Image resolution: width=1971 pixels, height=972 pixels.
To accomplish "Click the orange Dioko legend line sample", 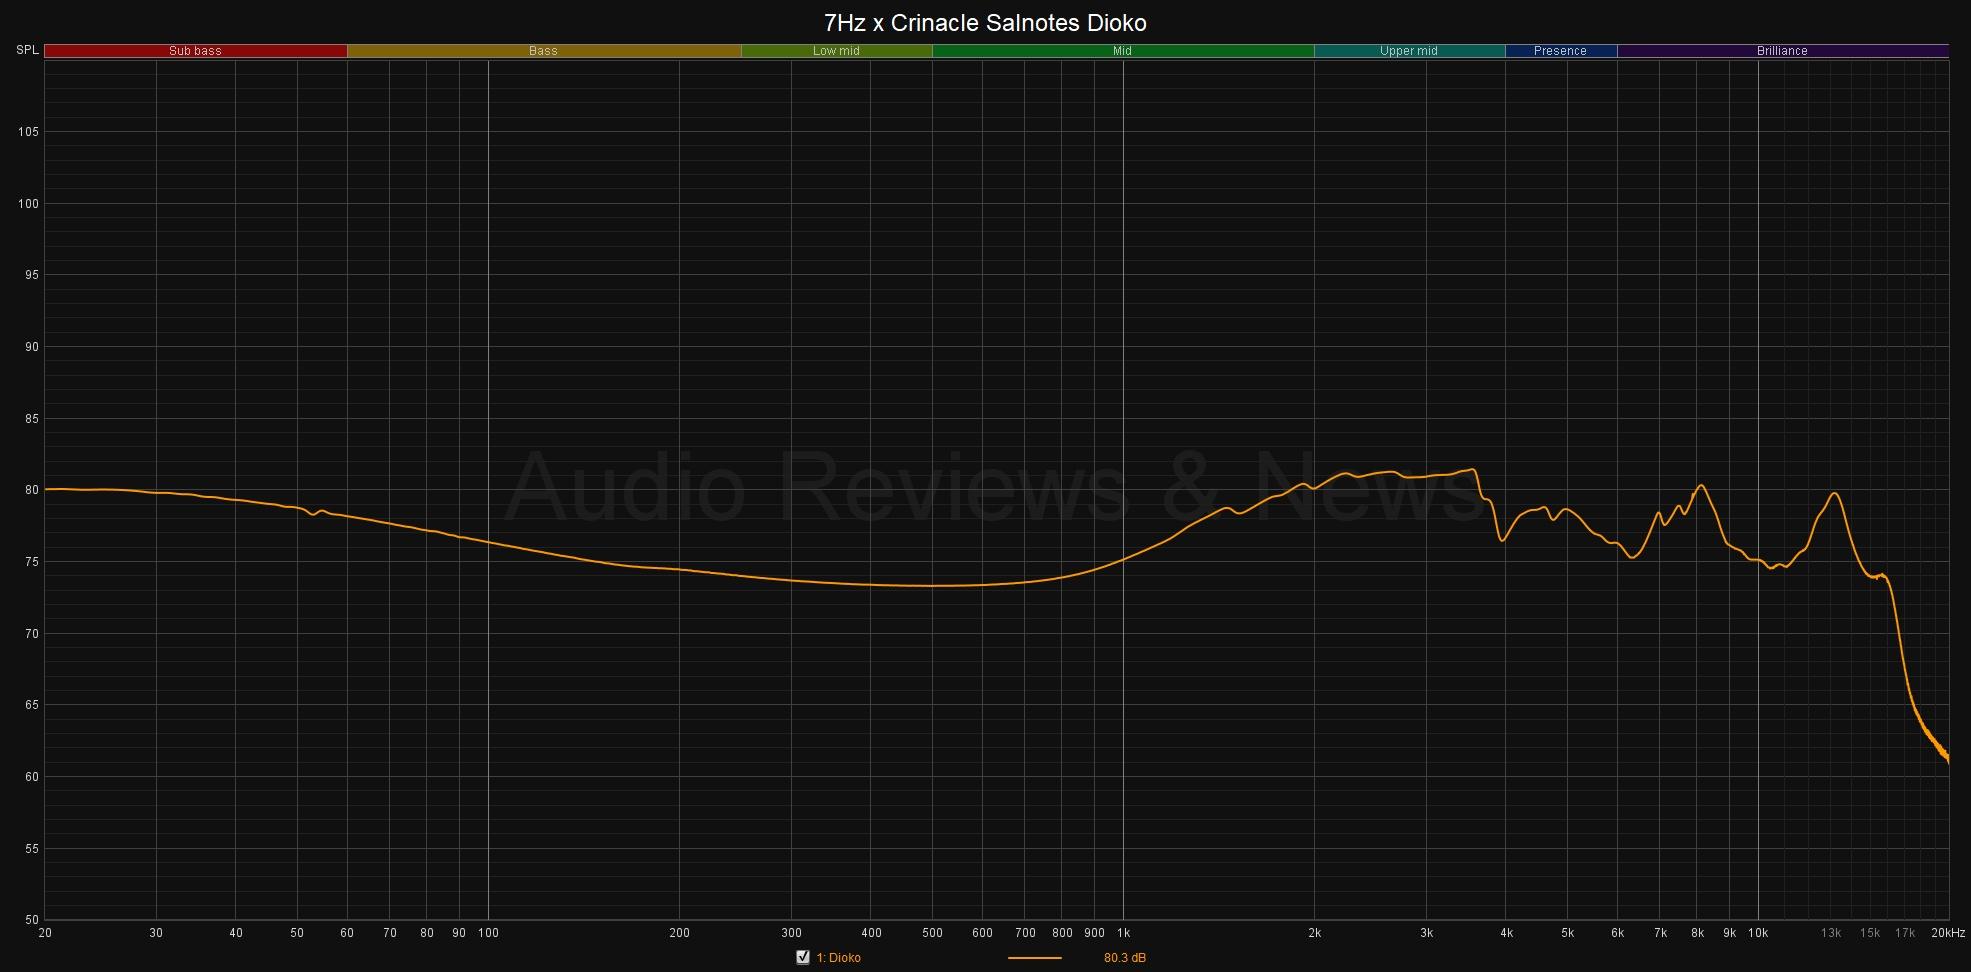I will 1034,958.
